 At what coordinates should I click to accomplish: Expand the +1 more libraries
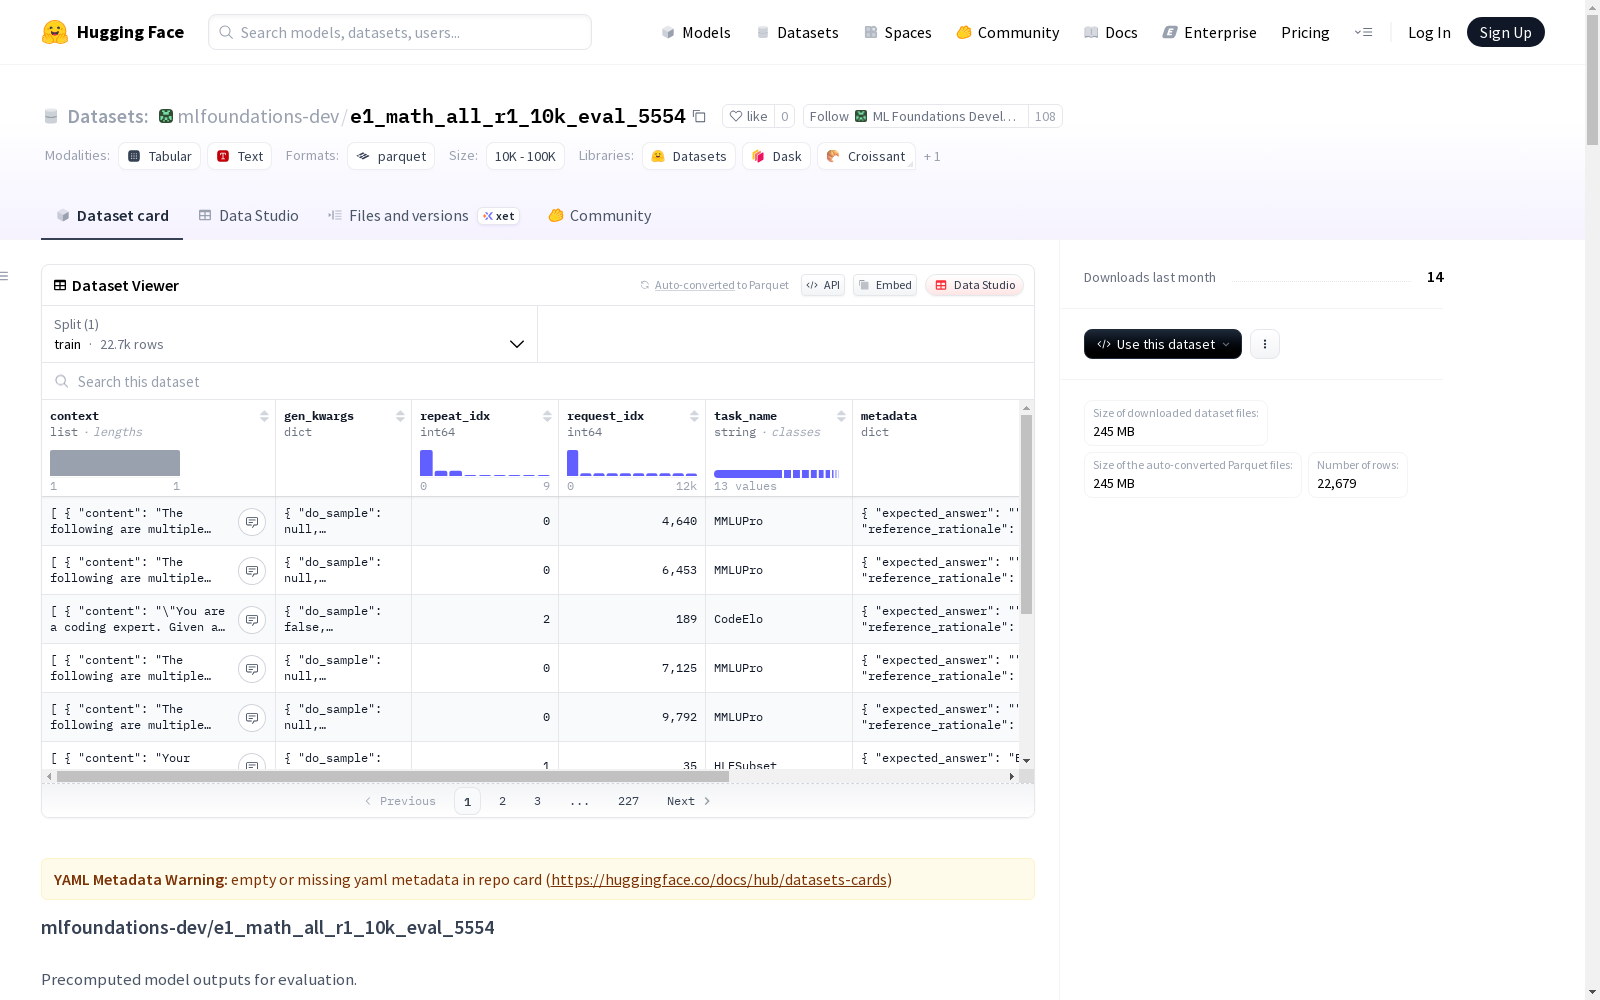click(932, 156)
